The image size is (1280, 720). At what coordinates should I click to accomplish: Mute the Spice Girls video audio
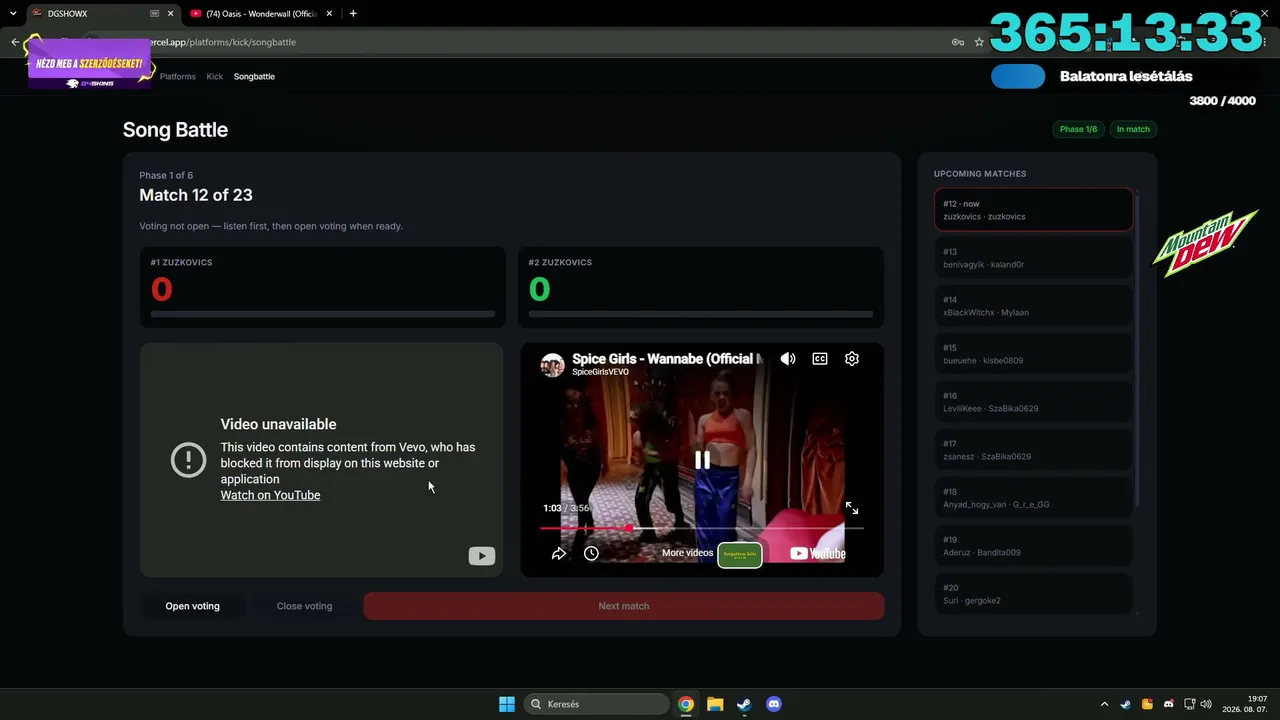(788, 359)
